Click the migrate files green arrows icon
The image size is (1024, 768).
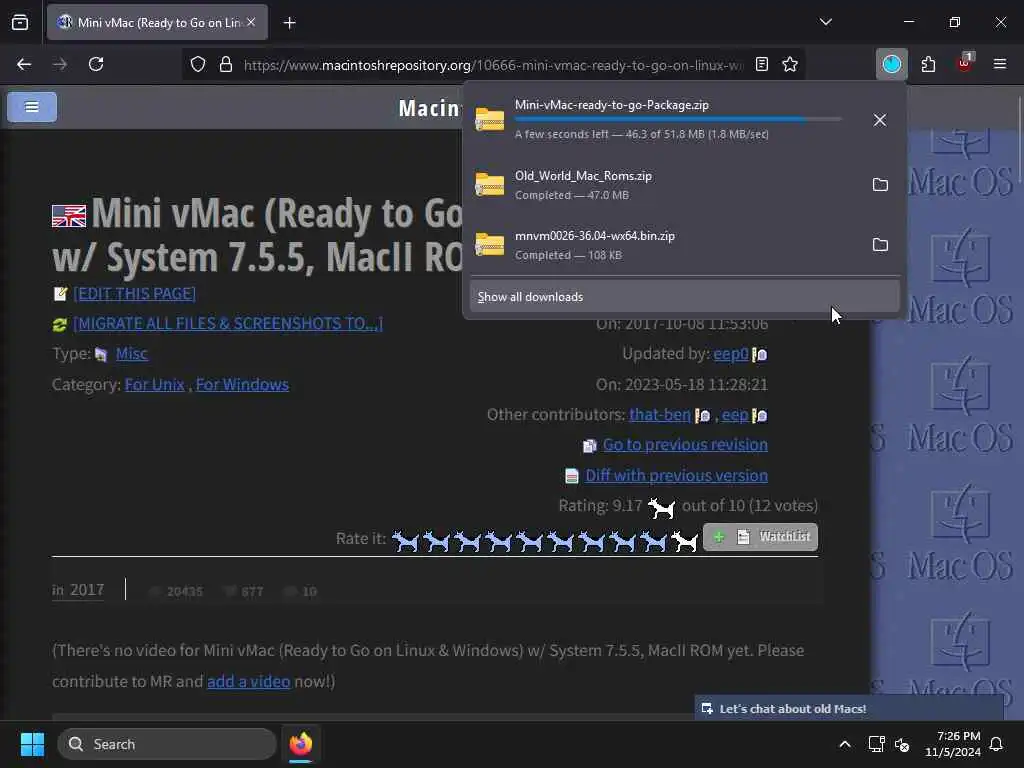click(x=60, y=325)
